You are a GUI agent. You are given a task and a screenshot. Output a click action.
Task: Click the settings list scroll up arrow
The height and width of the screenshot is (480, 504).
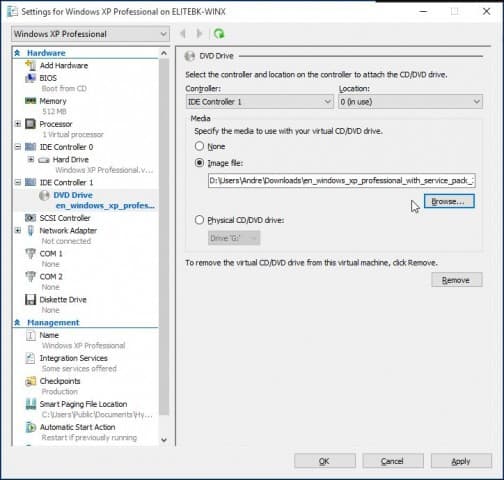(x=164, y=53)
